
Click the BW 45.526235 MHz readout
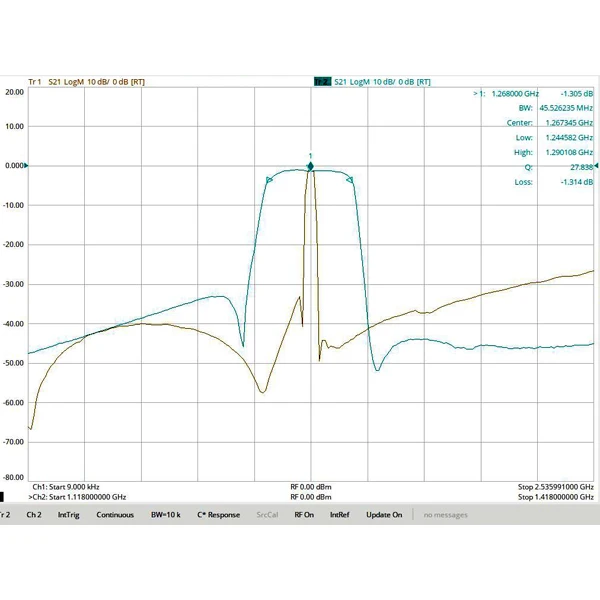click(556, 108)
